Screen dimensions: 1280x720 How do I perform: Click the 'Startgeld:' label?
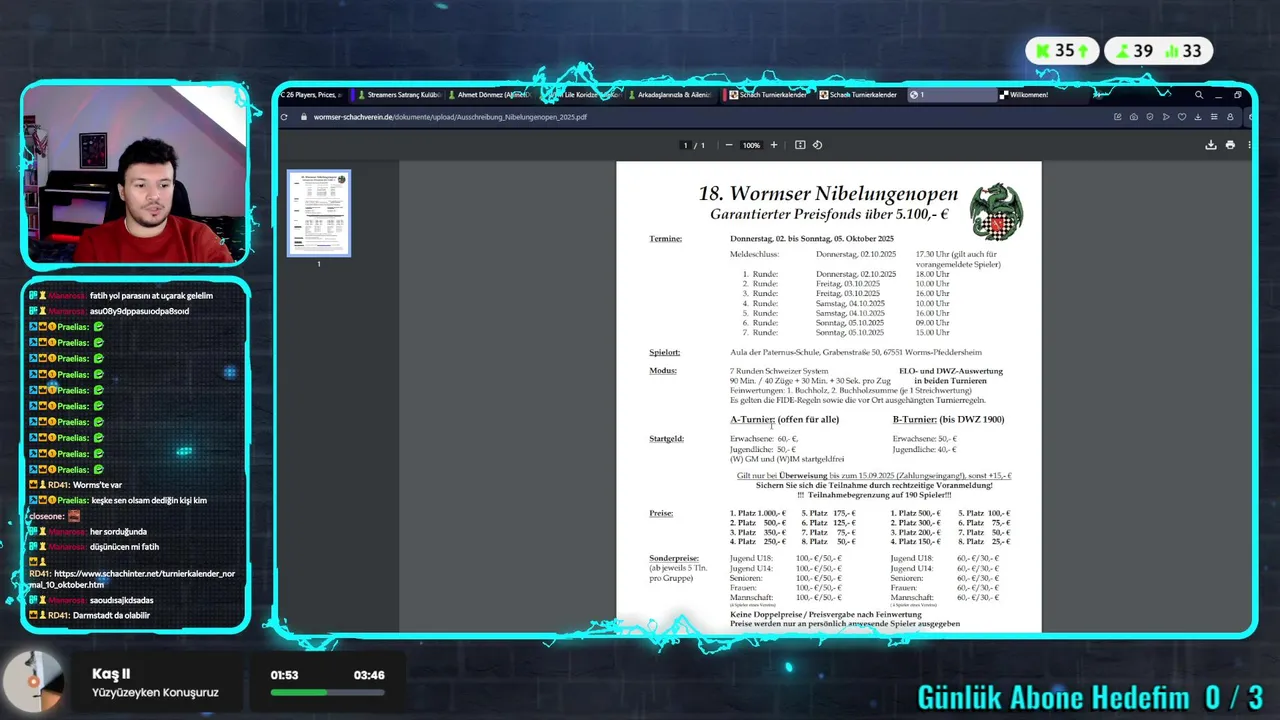pos(666,439)
